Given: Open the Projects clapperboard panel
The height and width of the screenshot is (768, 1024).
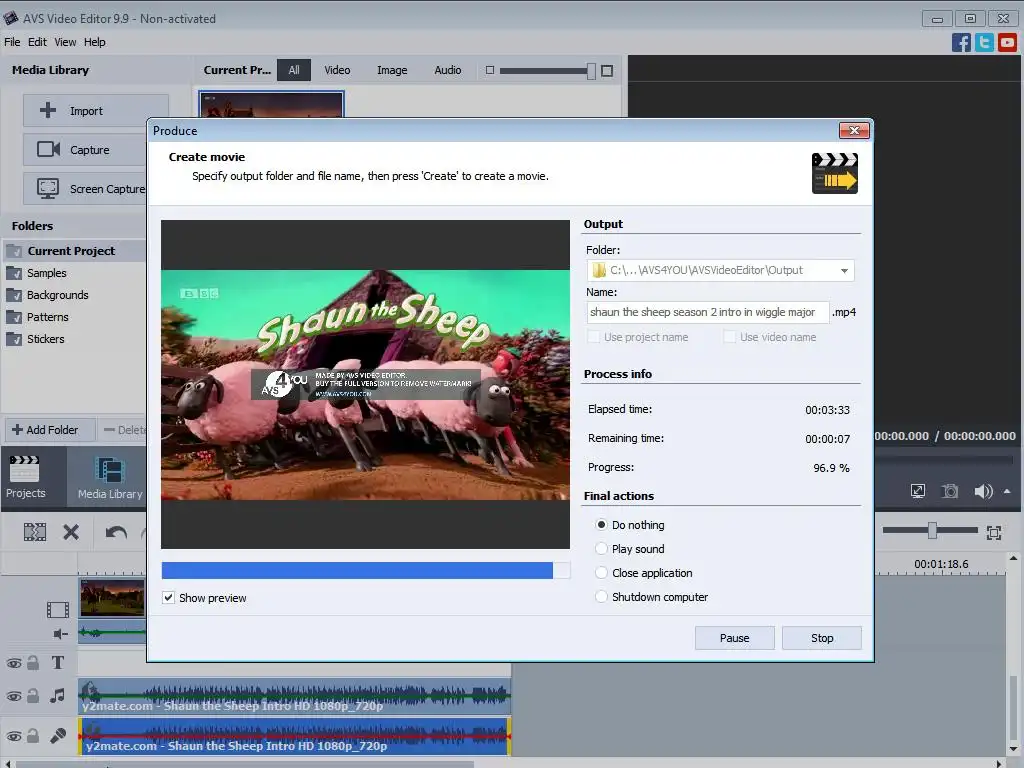Looking at the screenshot, I should click(x=25, y=477).
